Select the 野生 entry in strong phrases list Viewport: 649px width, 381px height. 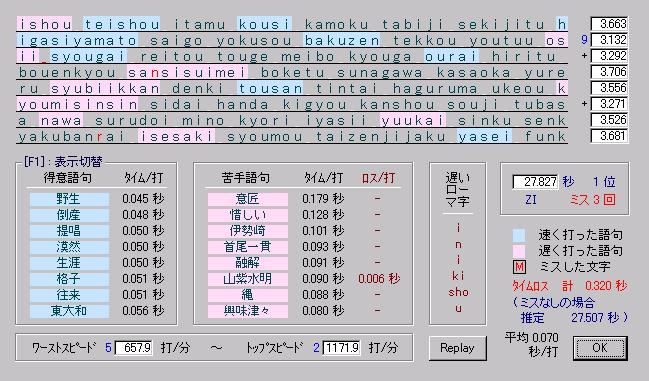(x=69, y=199)
